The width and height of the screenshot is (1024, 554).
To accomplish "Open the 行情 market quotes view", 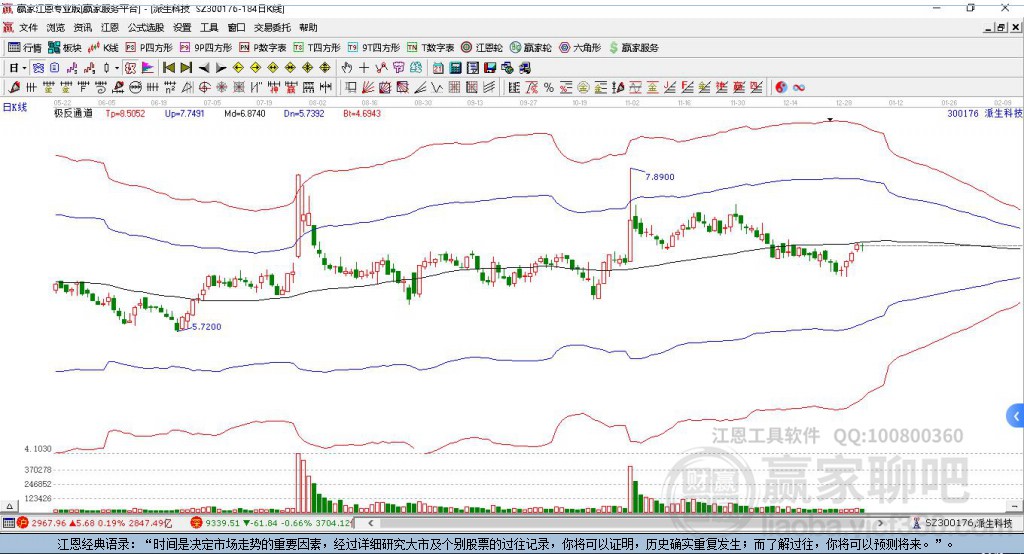I will click(25, 48).
